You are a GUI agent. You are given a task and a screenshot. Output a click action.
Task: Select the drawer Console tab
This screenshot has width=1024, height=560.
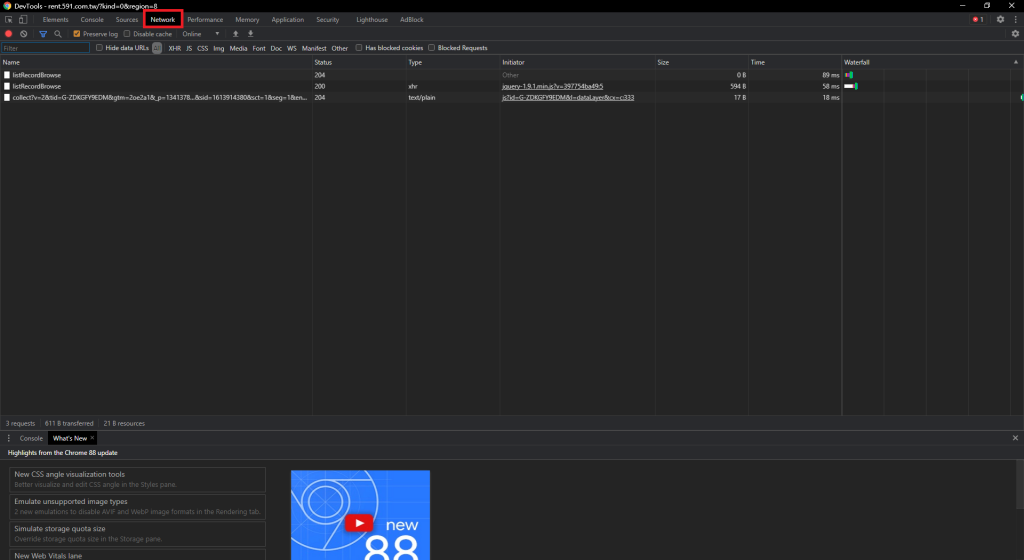pyautogui.click(x=31, y=439)
